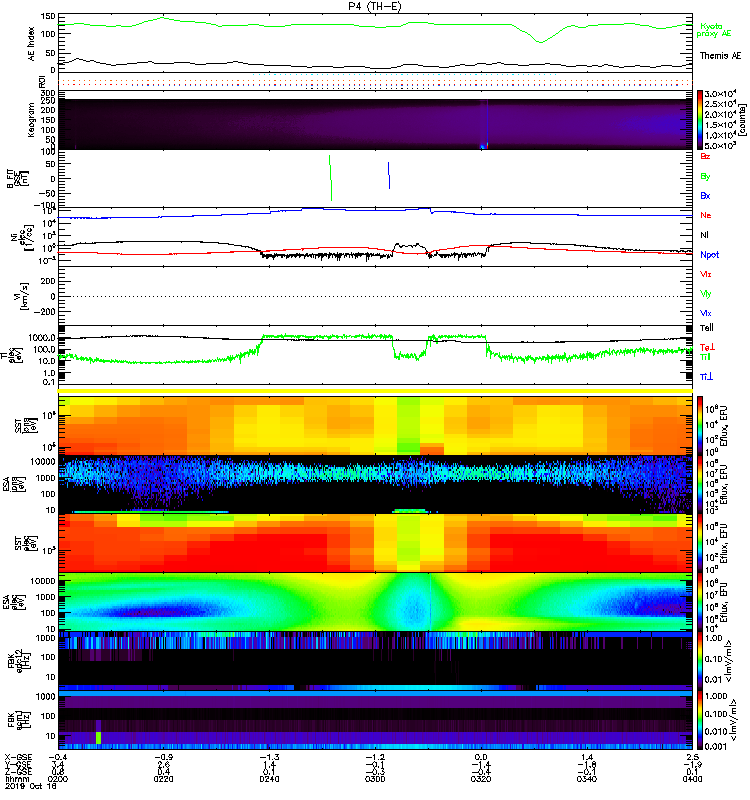Click the SST electrons Eflux color bar
The width and height of the screenshot is (750, 800).
700,543
